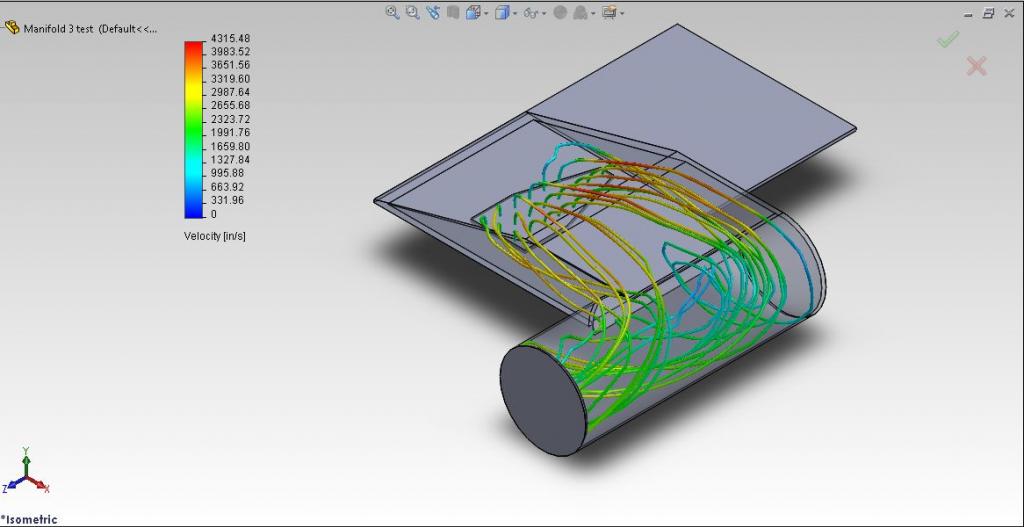Viewport: 1024px width, 527px height.
Task: Click the Apply Scene icon
Action: [579, 12]
